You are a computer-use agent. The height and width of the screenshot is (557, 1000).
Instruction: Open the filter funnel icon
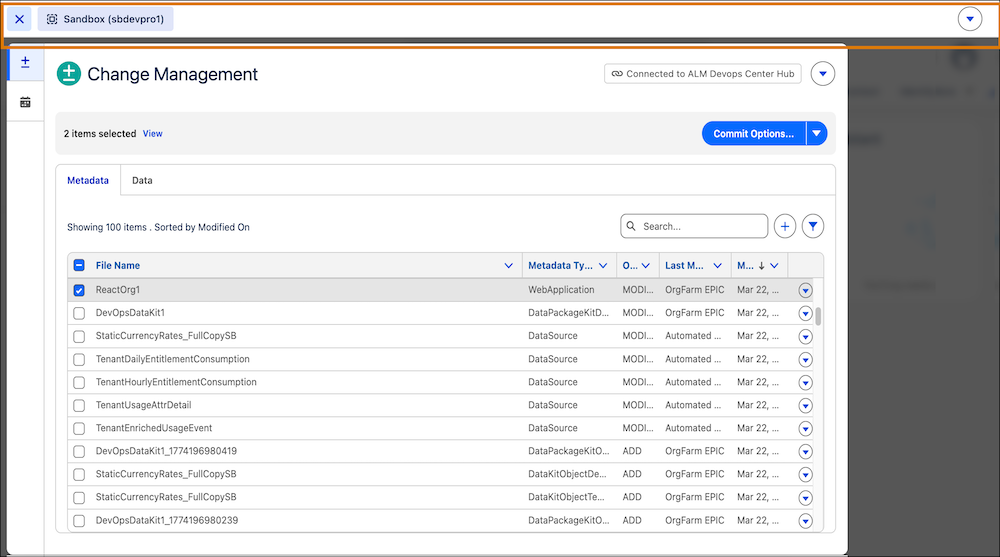(x=813, y=226)
